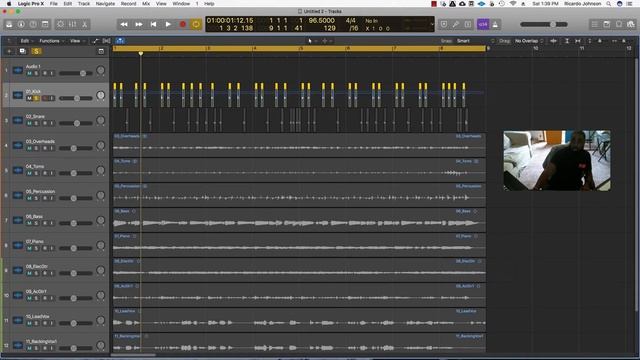Click the tempo value 96.5000 display
The image size is (640, 360).
(321, 20)
